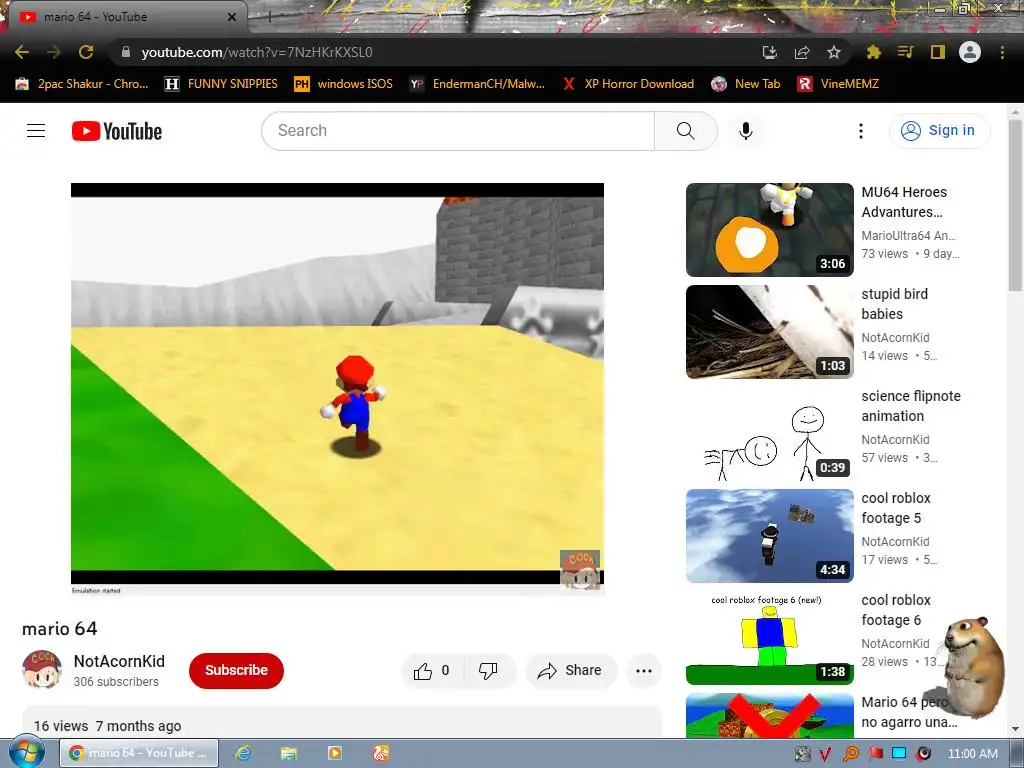Open the XP Horror Download bookmark
Viewport: 1024px width, 768px height.
point(628,84)
